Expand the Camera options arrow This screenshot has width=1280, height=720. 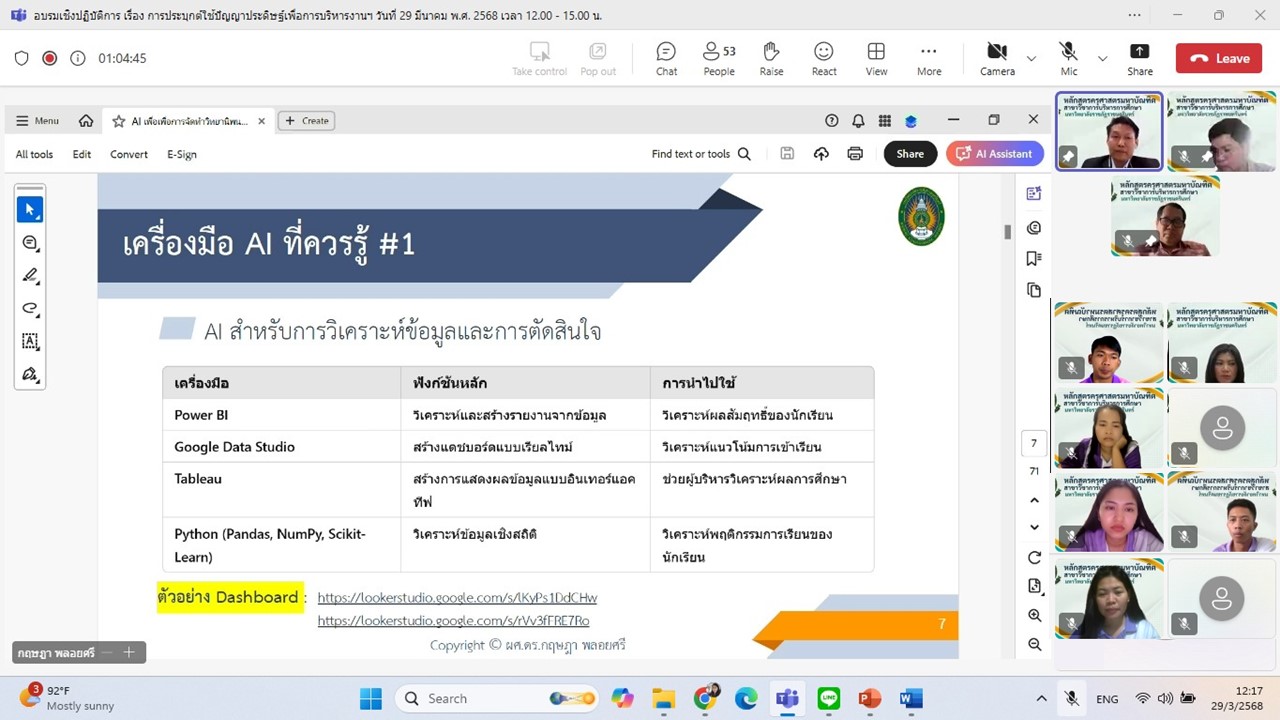coord(1031,58)
